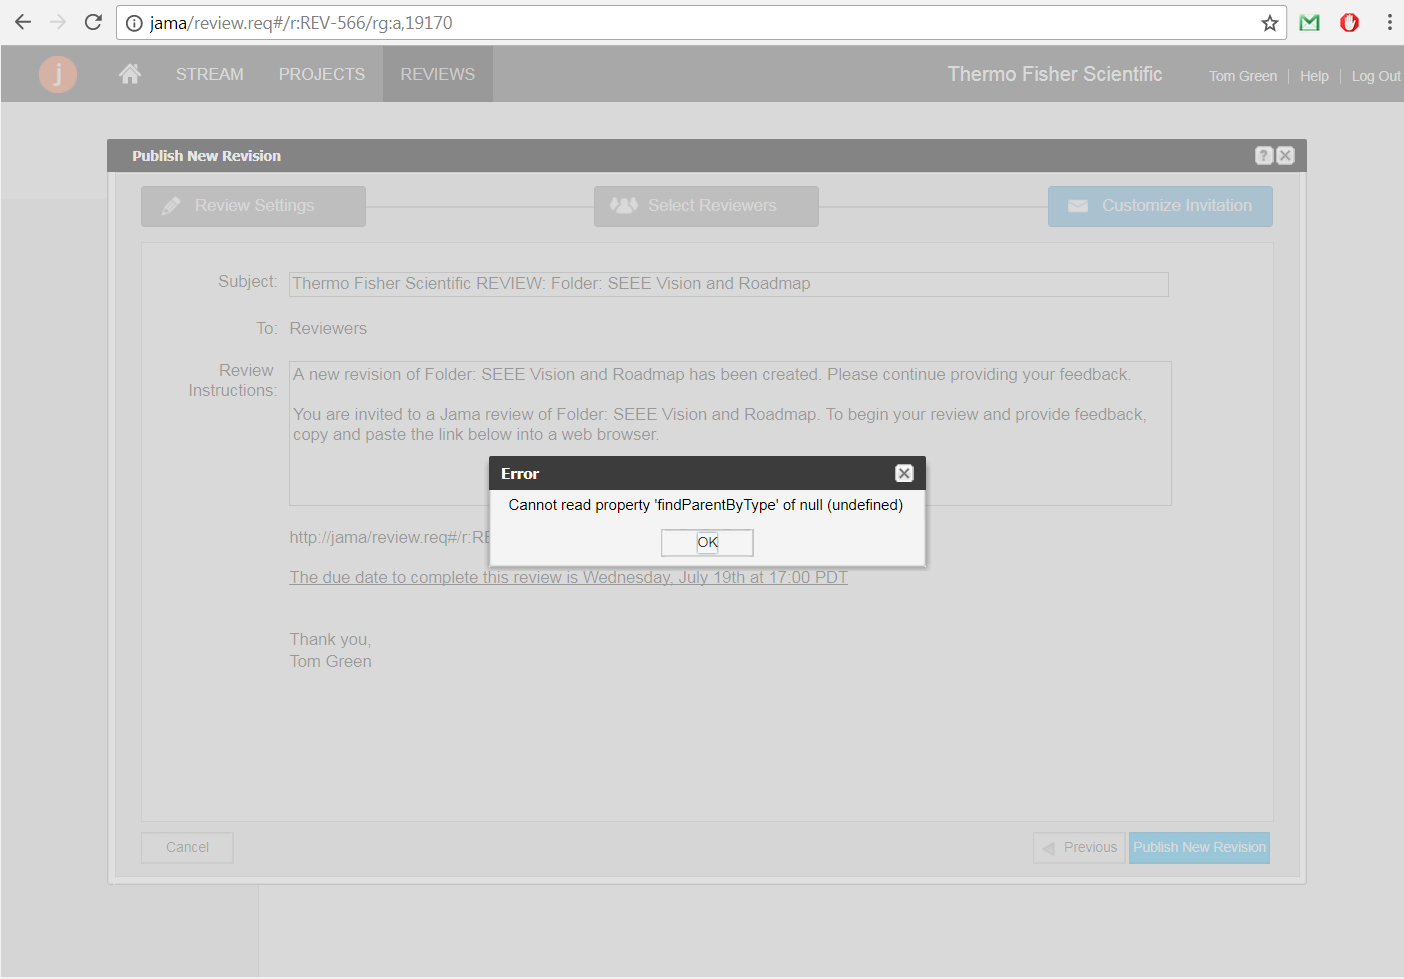1404x979 pixels.
Task: Click the Jama logo icon
Action: (x=58, y=74)
